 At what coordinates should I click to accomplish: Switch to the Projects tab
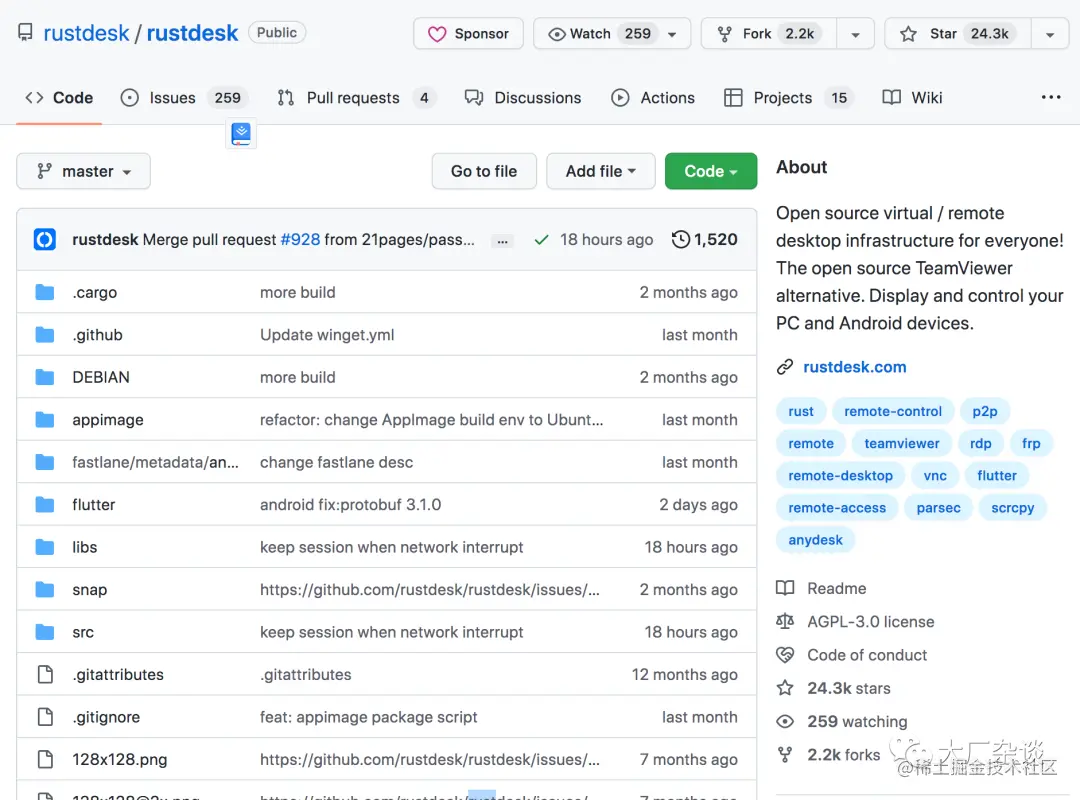tap(789, 98)
